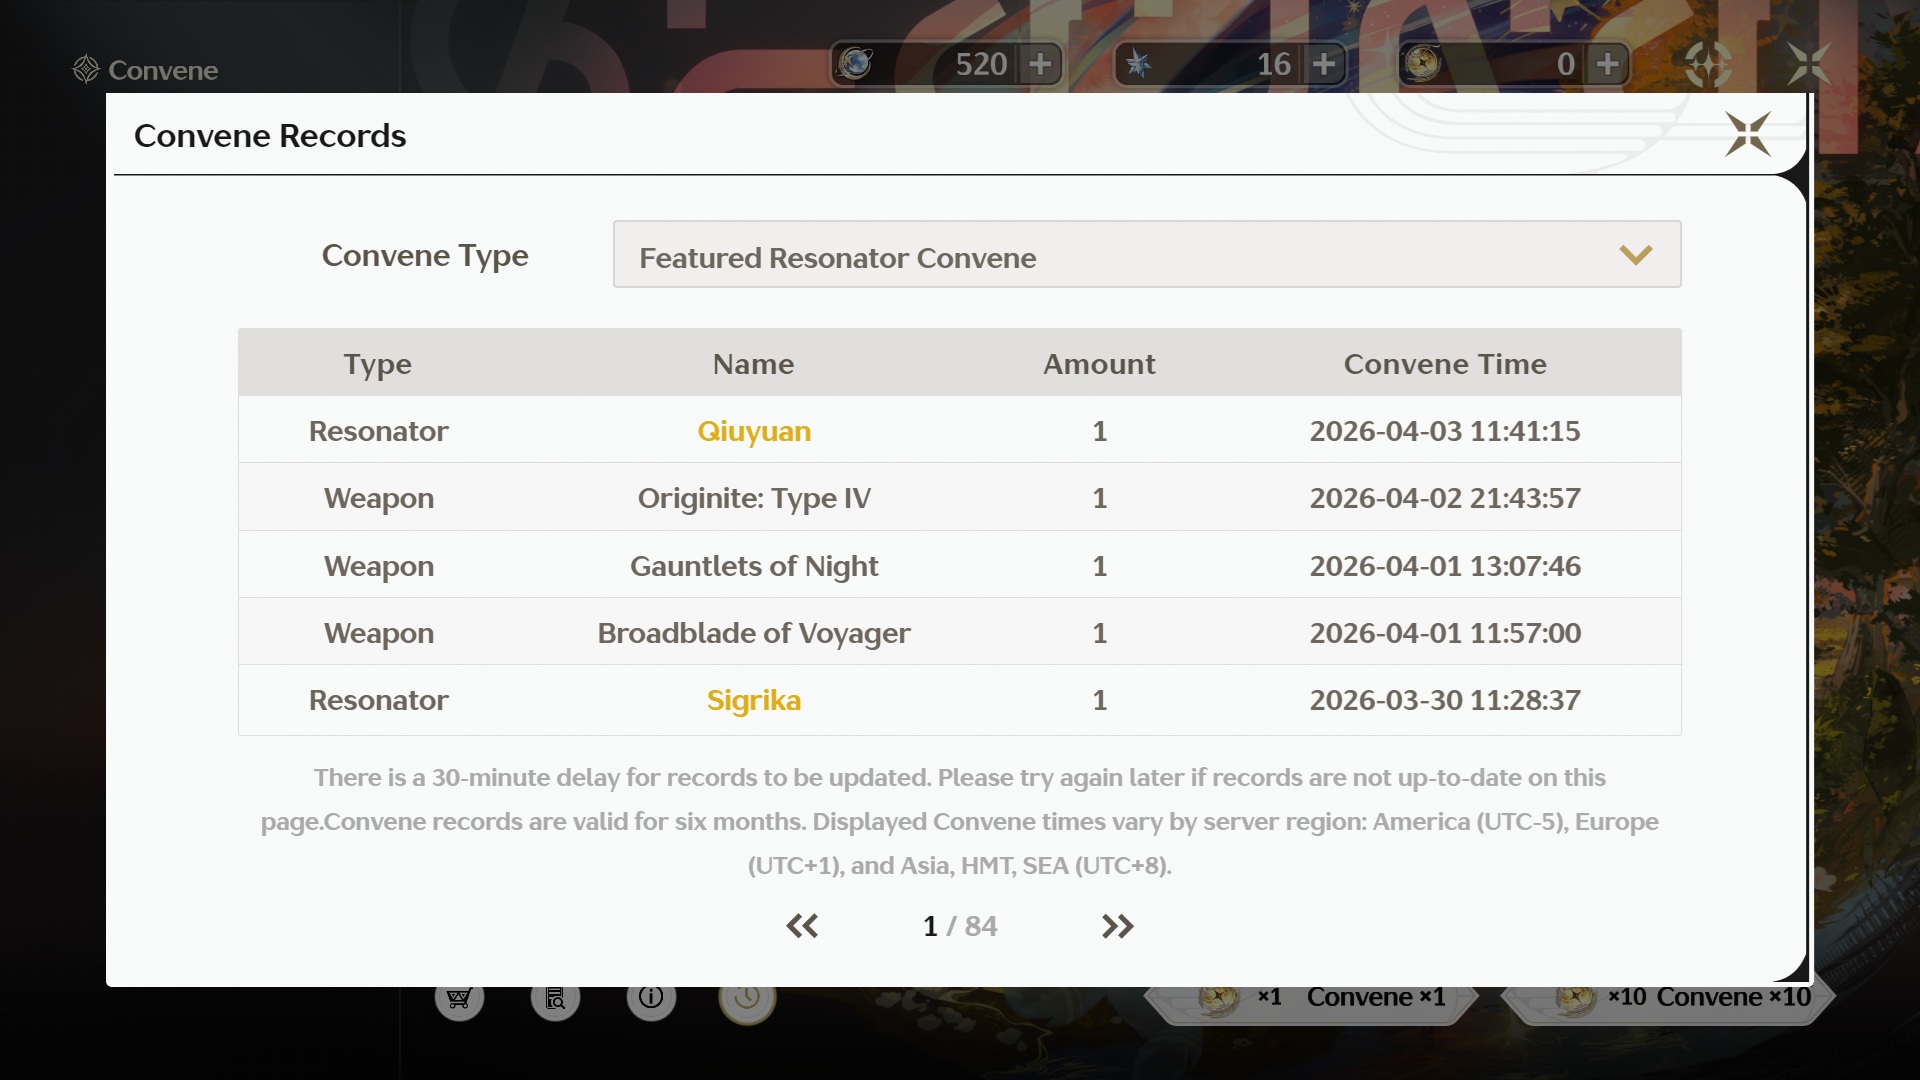Screen dimensions: 1920x1080
Task: Add Radiant Tide (0) with its plus button
Action: point(1607,64)
